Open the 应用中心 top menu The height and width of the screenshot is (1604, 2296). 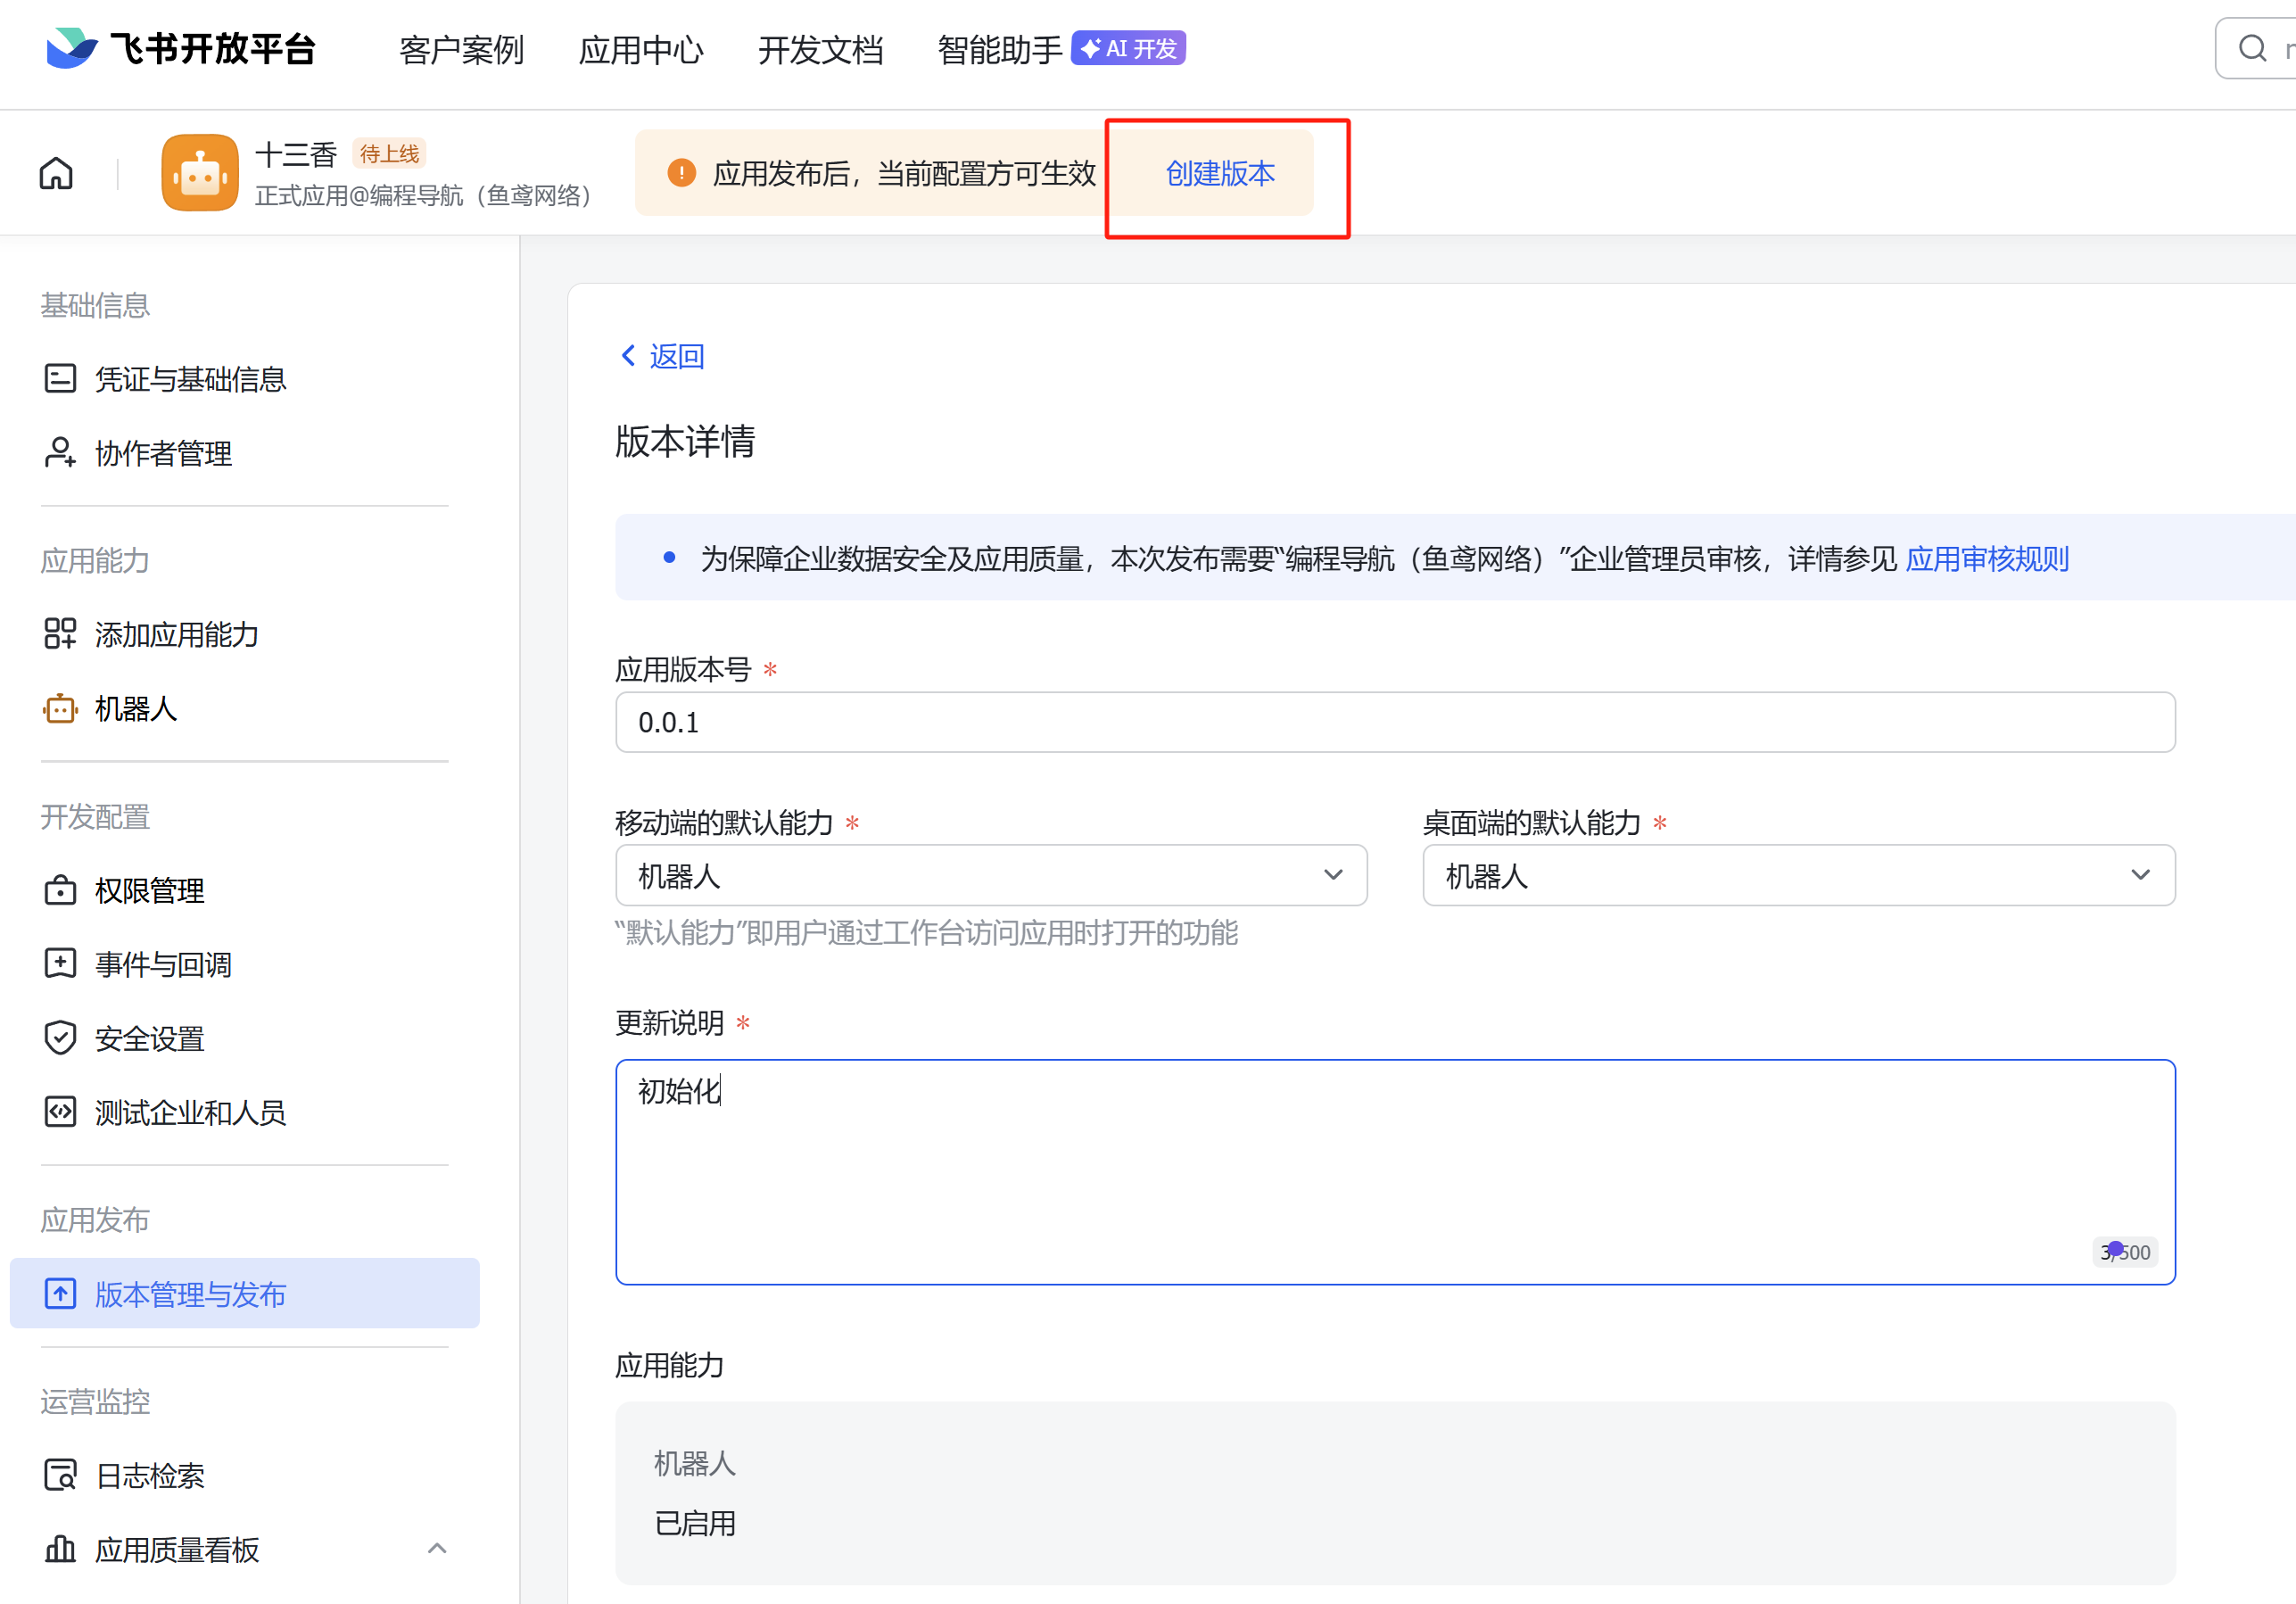coord(641,49)
